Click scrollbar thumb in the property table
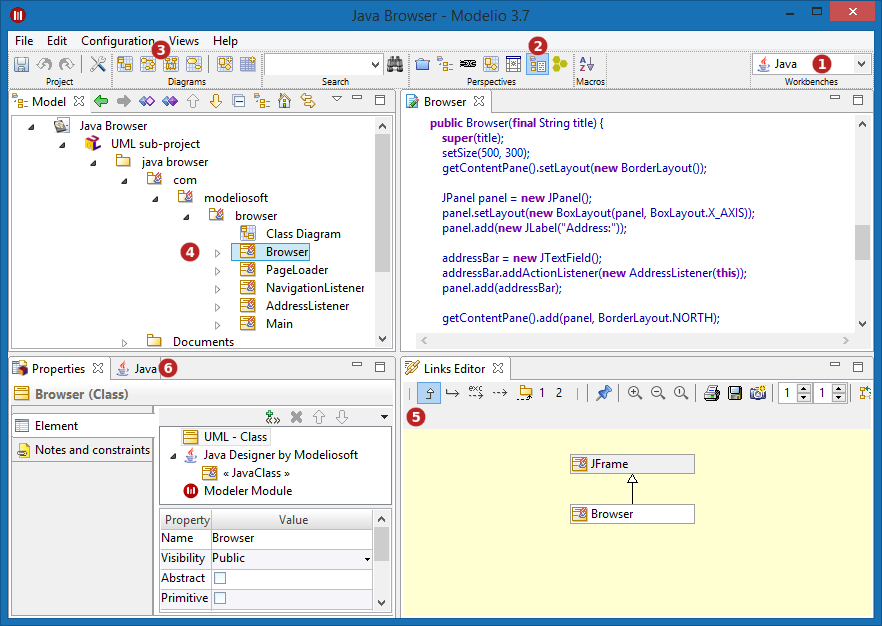882x626 pixels. (x=381, y=543)
